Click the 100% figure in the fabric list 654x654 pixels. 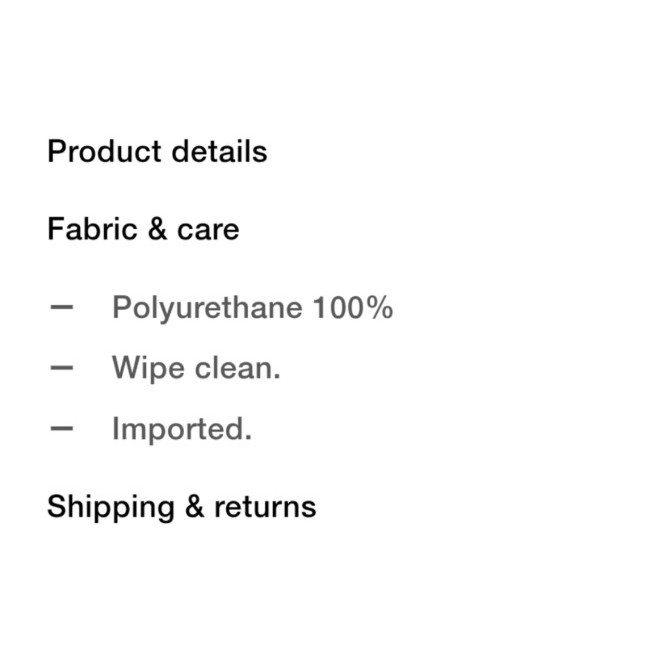pos(353,307)
